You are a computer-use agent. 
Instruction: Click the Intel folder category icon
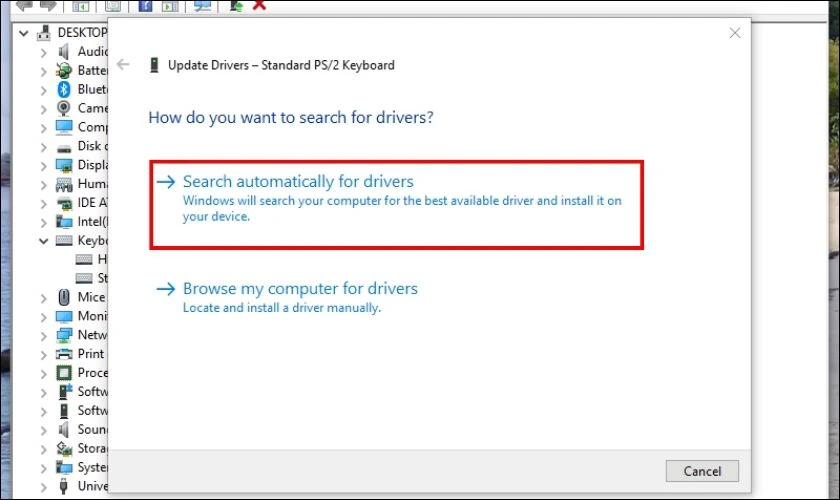[64, 222]
